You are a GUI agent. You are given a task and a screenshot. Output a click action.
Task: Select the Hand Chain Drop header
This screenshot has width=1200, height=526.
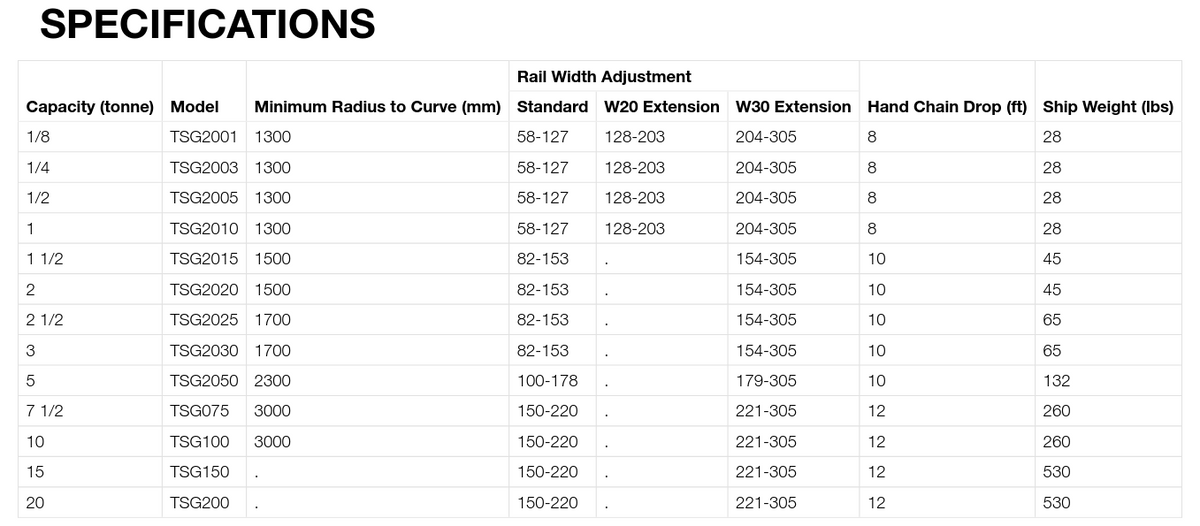coord(947,106)
